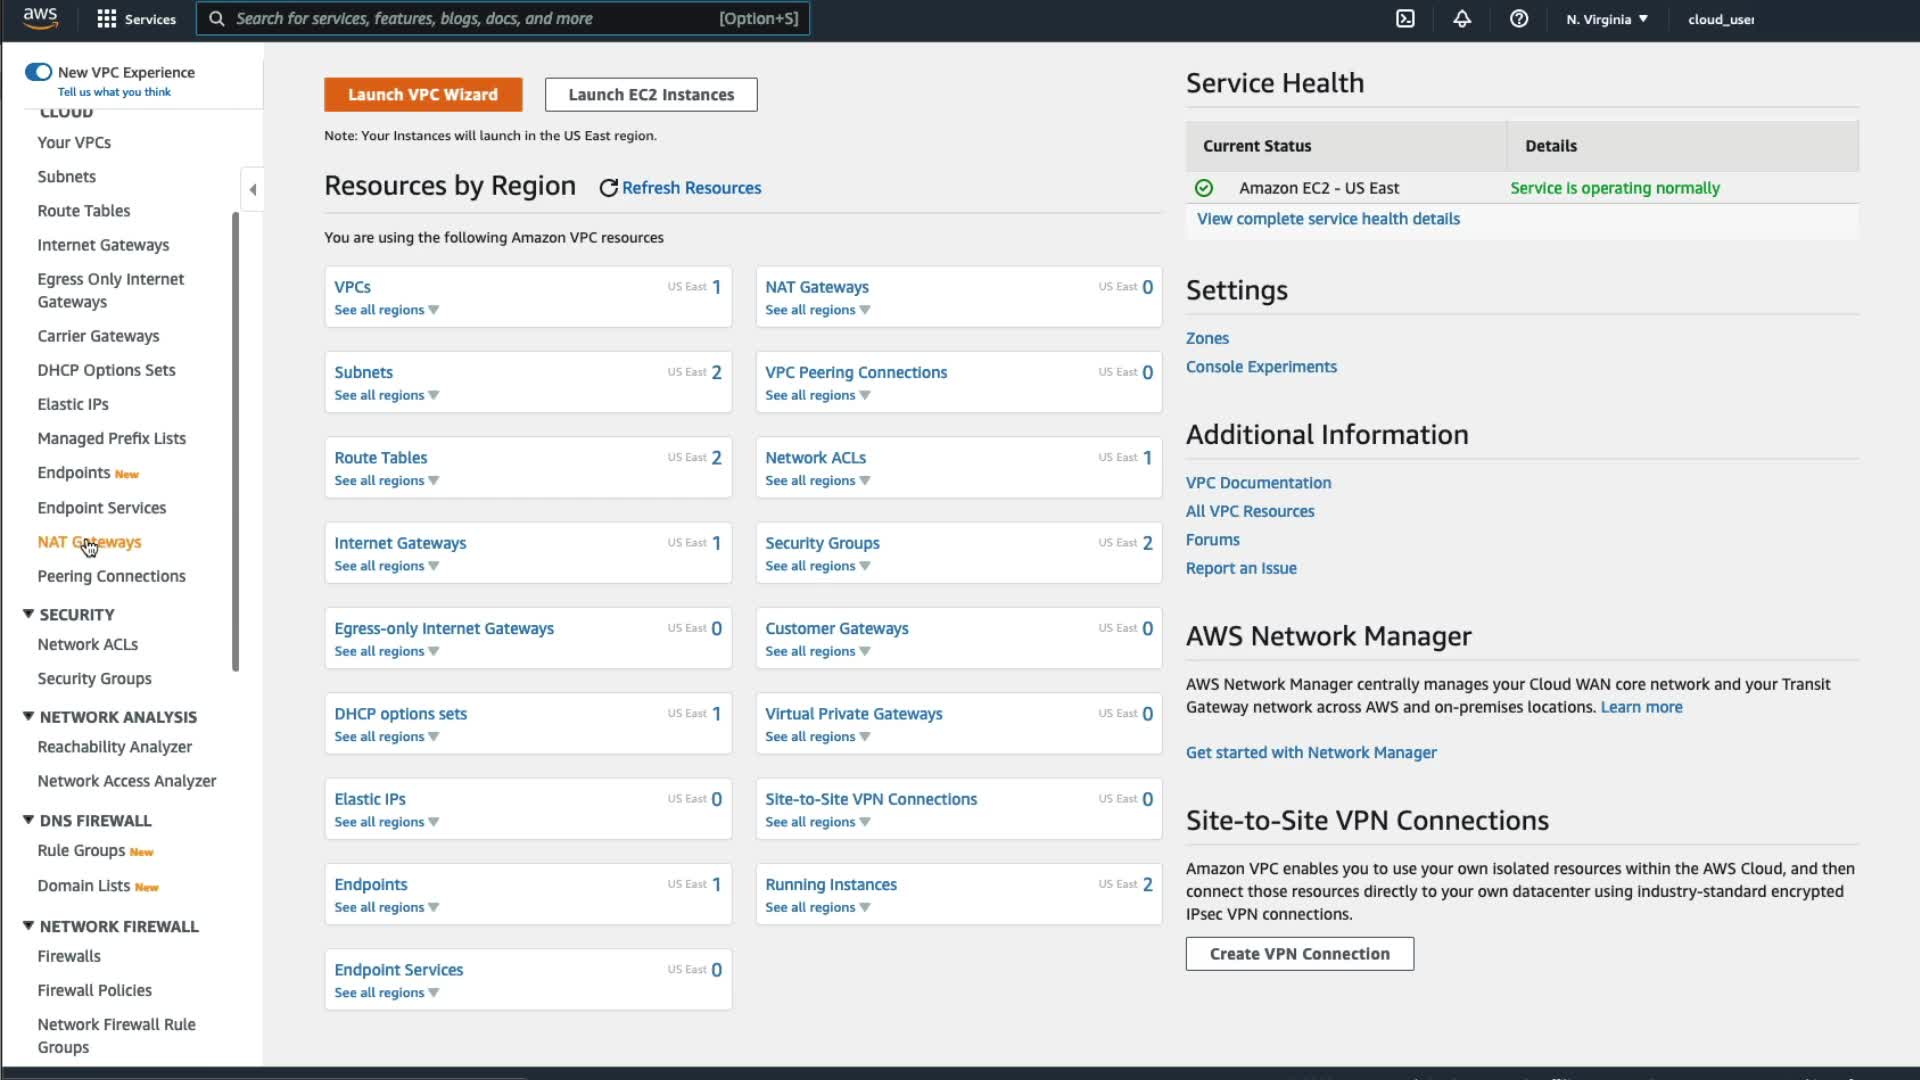
Task: Open the notifications bell icon
Action: pos(1462,19)
